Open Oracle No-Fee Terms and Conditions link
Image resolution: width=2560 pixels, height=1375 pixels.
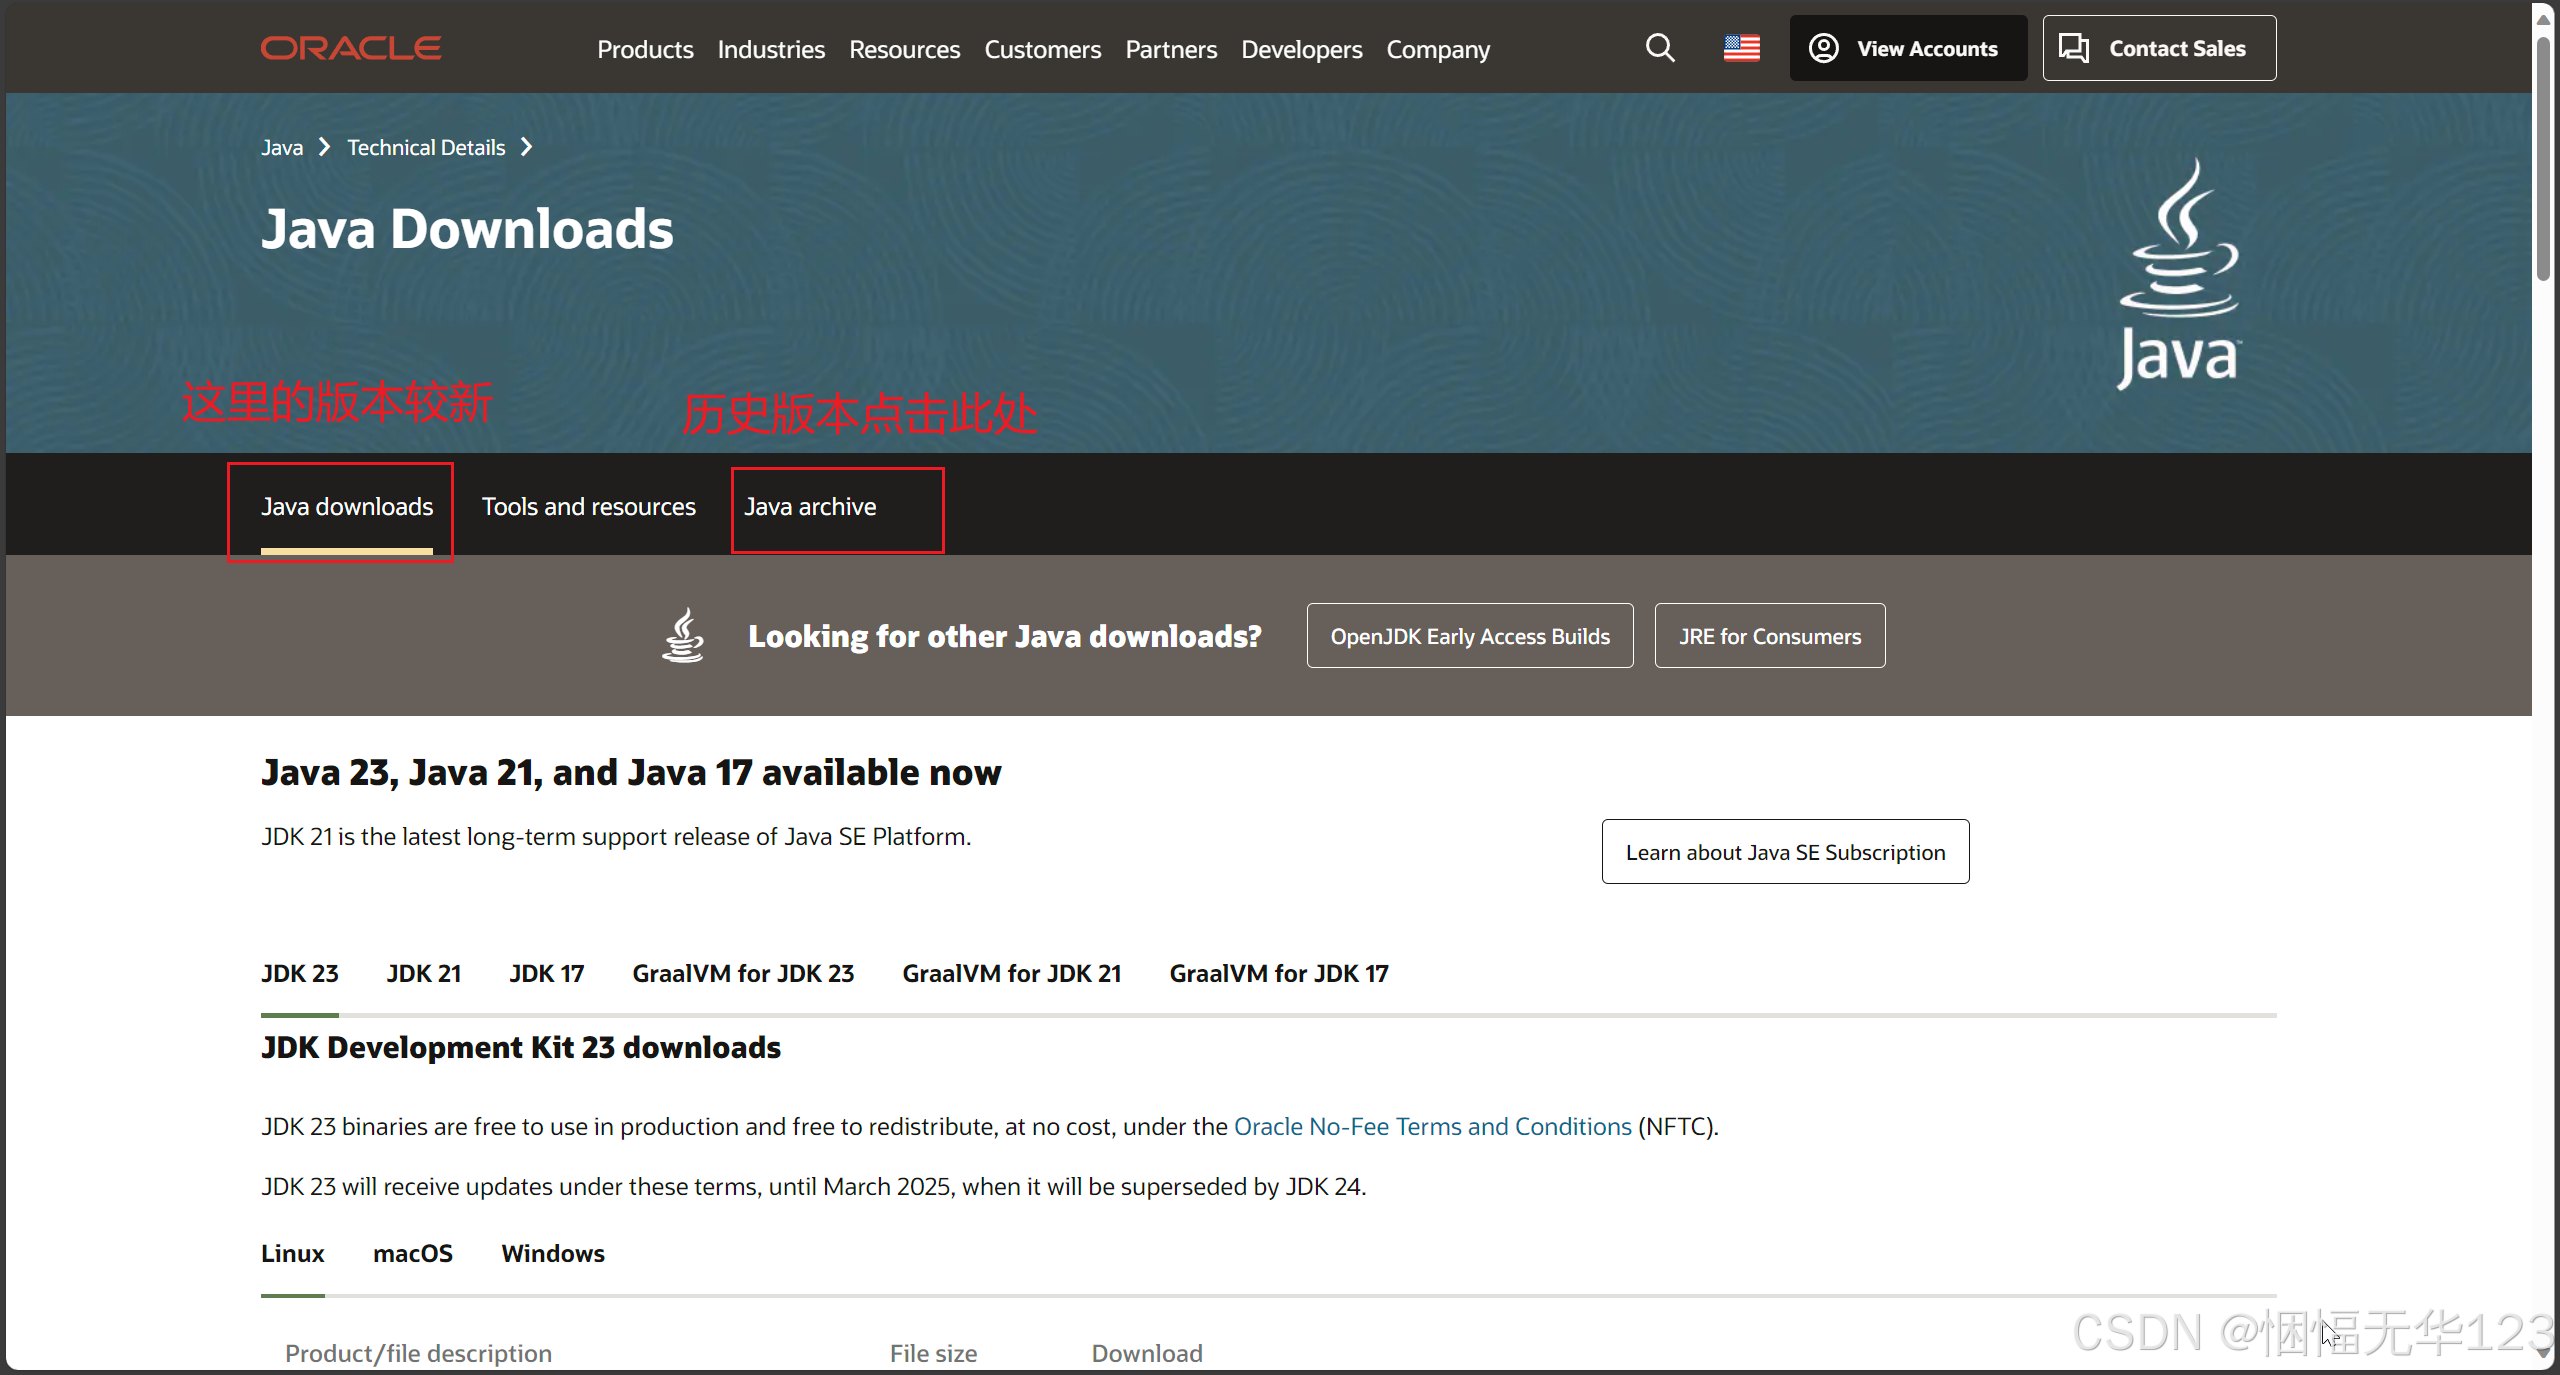coord(1432,1126)
